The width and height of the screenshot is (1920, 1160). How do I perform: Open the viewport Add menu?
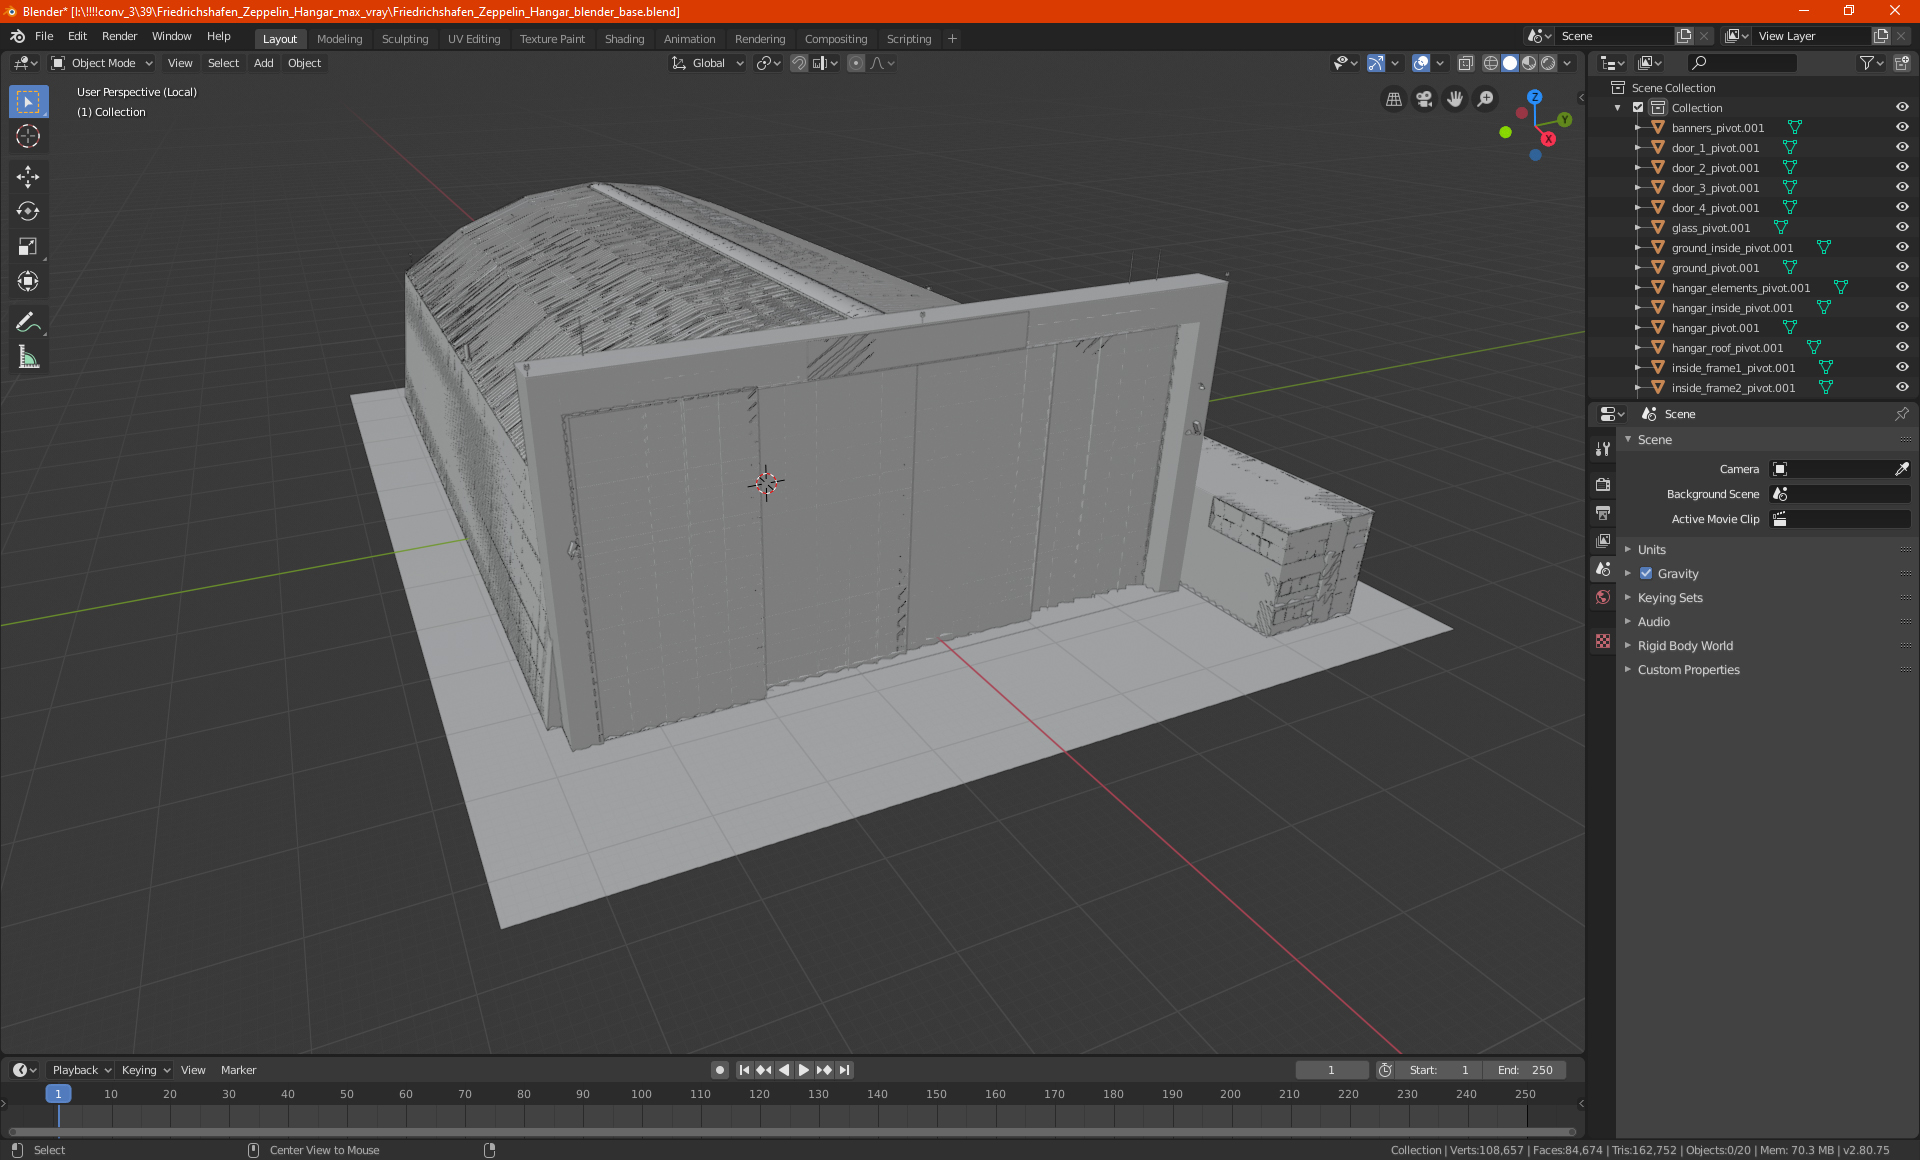263,63
